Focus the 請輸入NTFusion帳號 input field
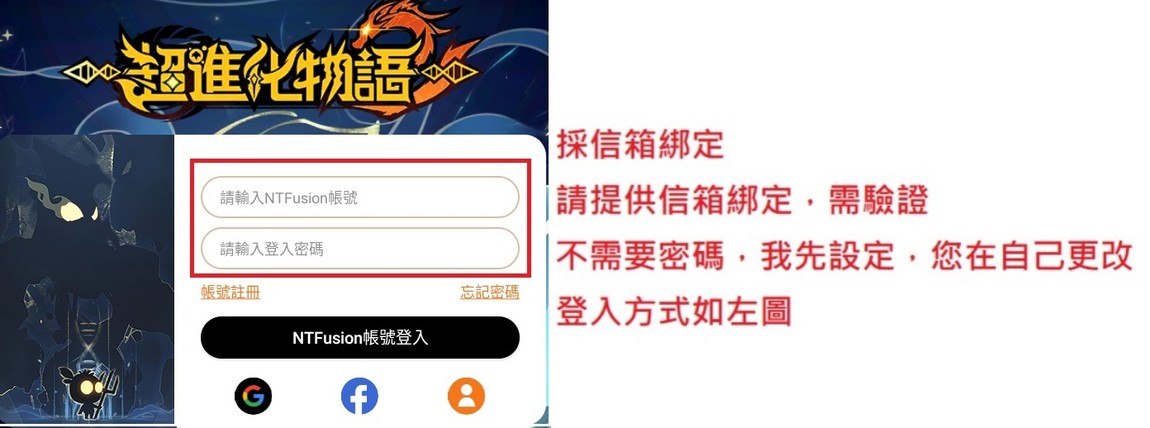 coord(360,197)
